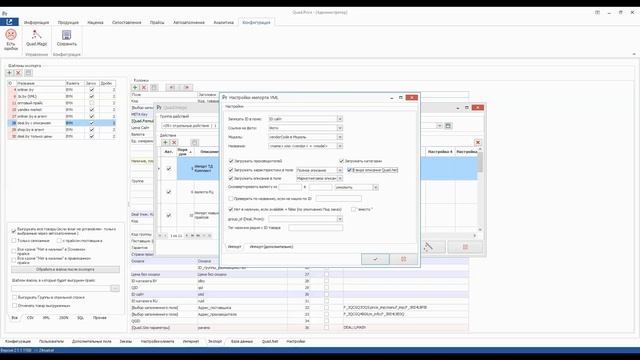The image size is (640, 360).
Task: Browse for template file with ellipsis button
Action: 115,289
